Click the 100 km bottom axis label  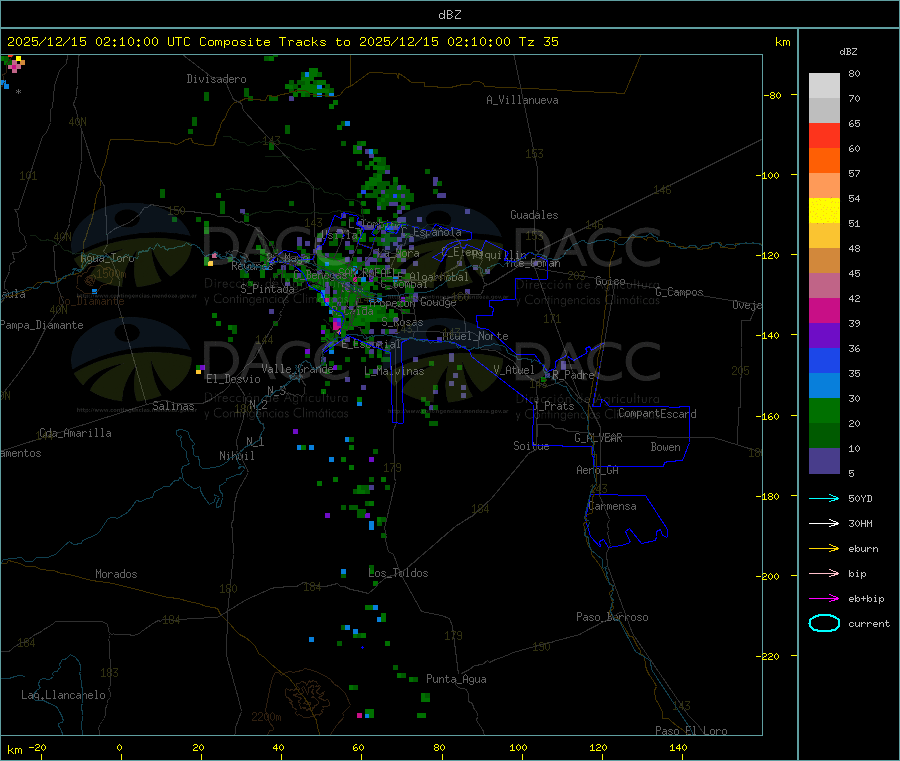(518, 747)
